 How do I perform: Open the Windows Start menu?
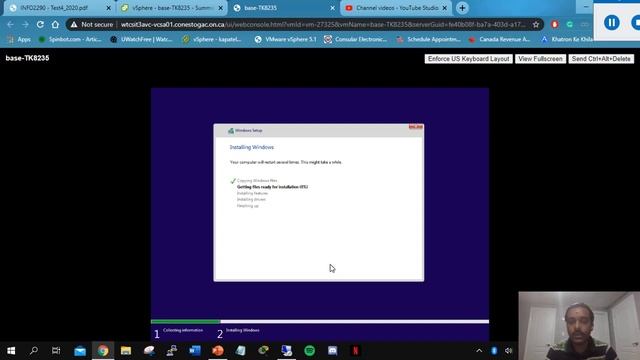tap(11, 350)
